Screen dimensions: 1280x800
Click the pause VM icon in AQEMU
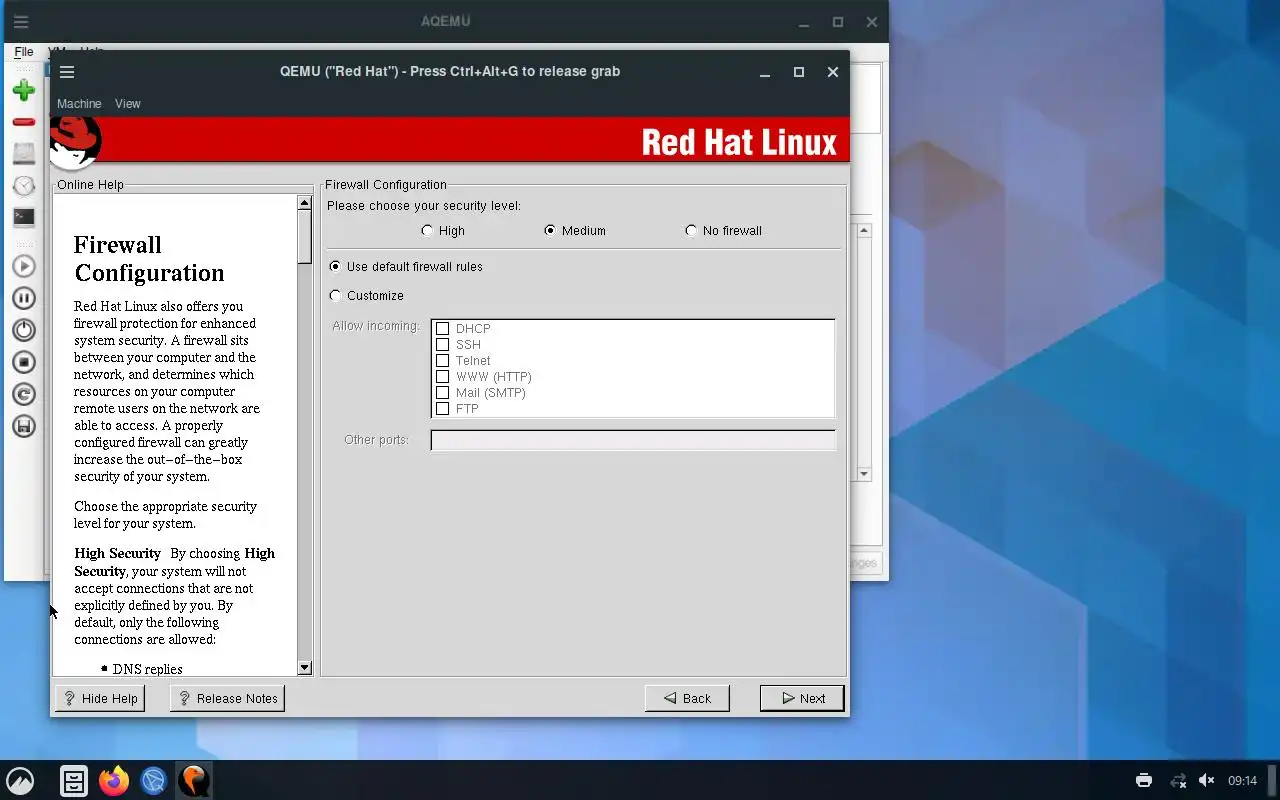point(24,298)
